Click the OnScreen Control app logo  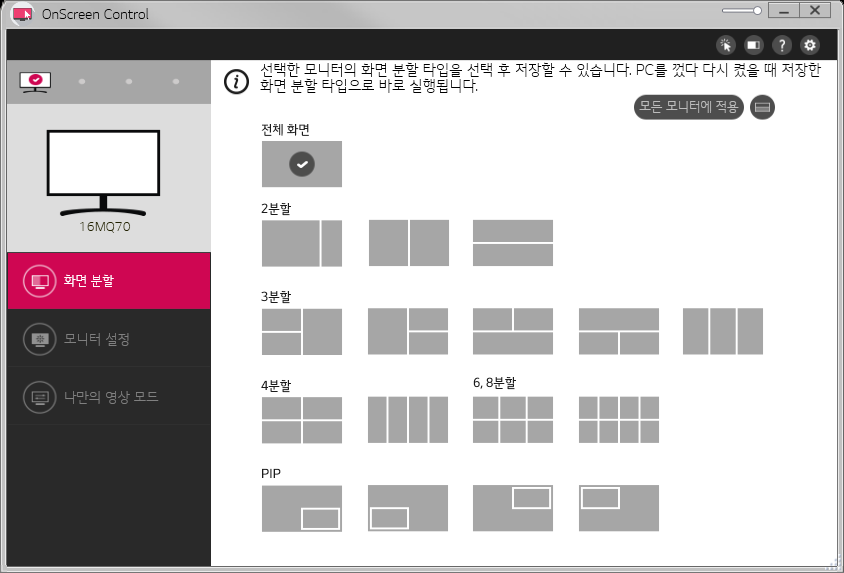22,13
